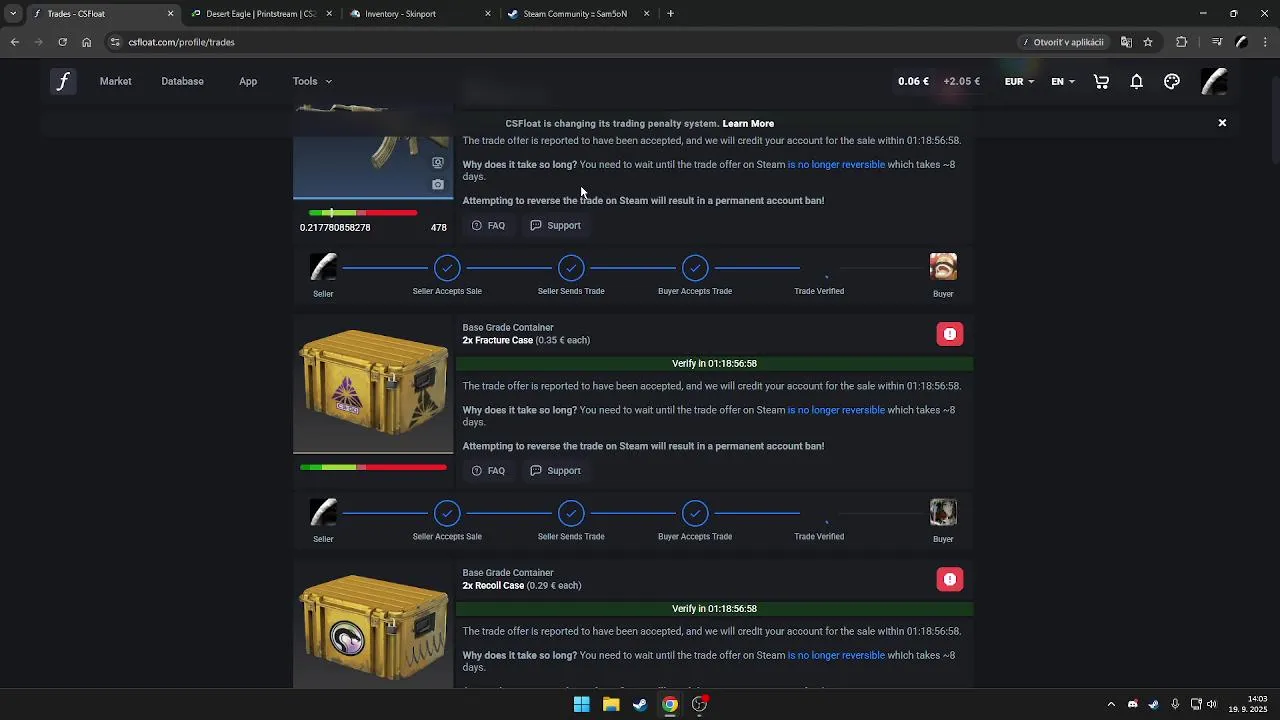
Task: Open the EUR currency dropdown
Action: coord(1019,82)
